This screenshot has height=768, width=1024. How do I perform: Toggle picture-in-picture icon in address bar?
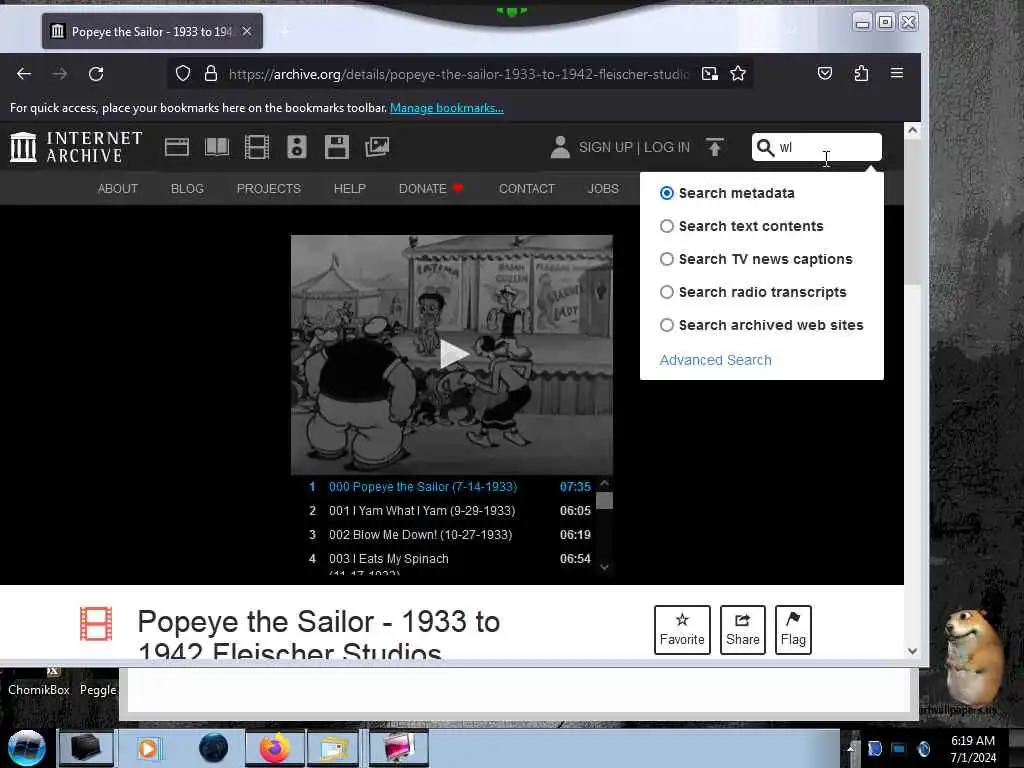click(710, 74)
